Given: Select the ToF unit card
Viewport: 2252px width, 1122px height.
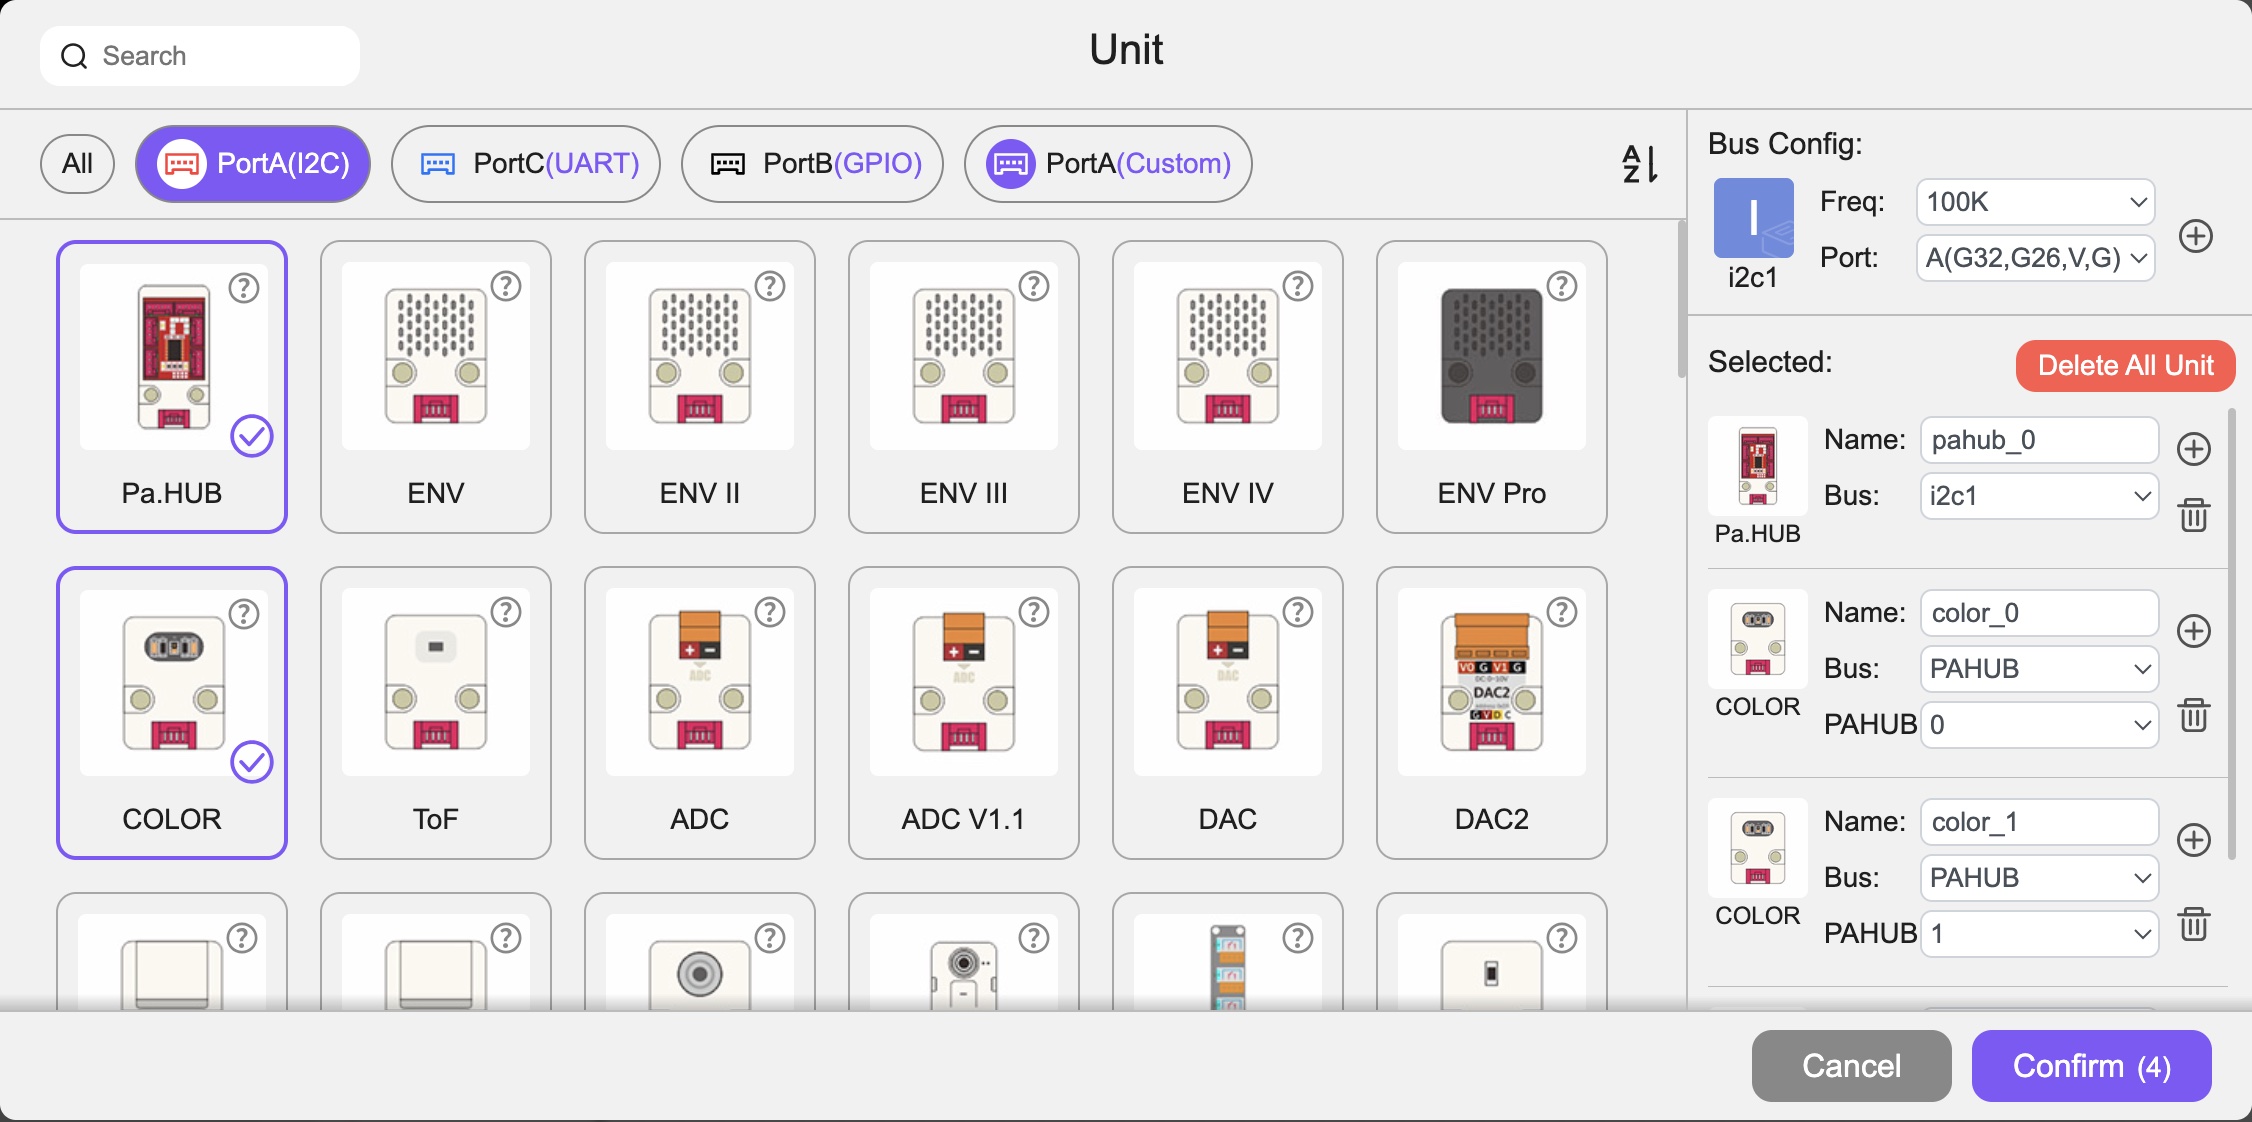Looking at the screenshot, I should [x=436, y=713].
